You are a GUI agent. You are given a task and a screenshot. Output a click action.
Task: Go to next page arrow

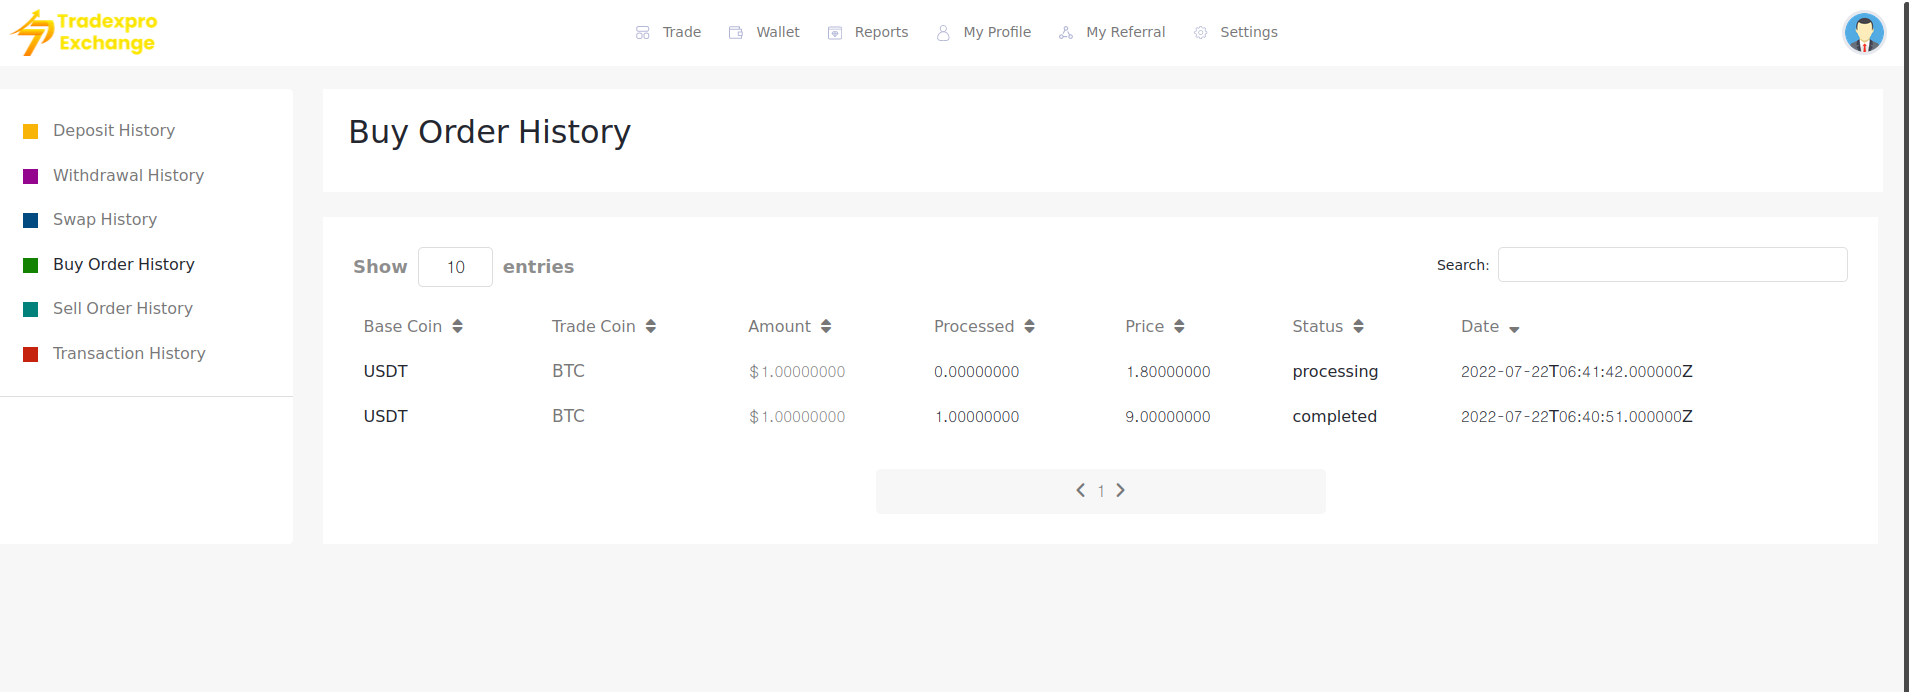(1120, 490)
